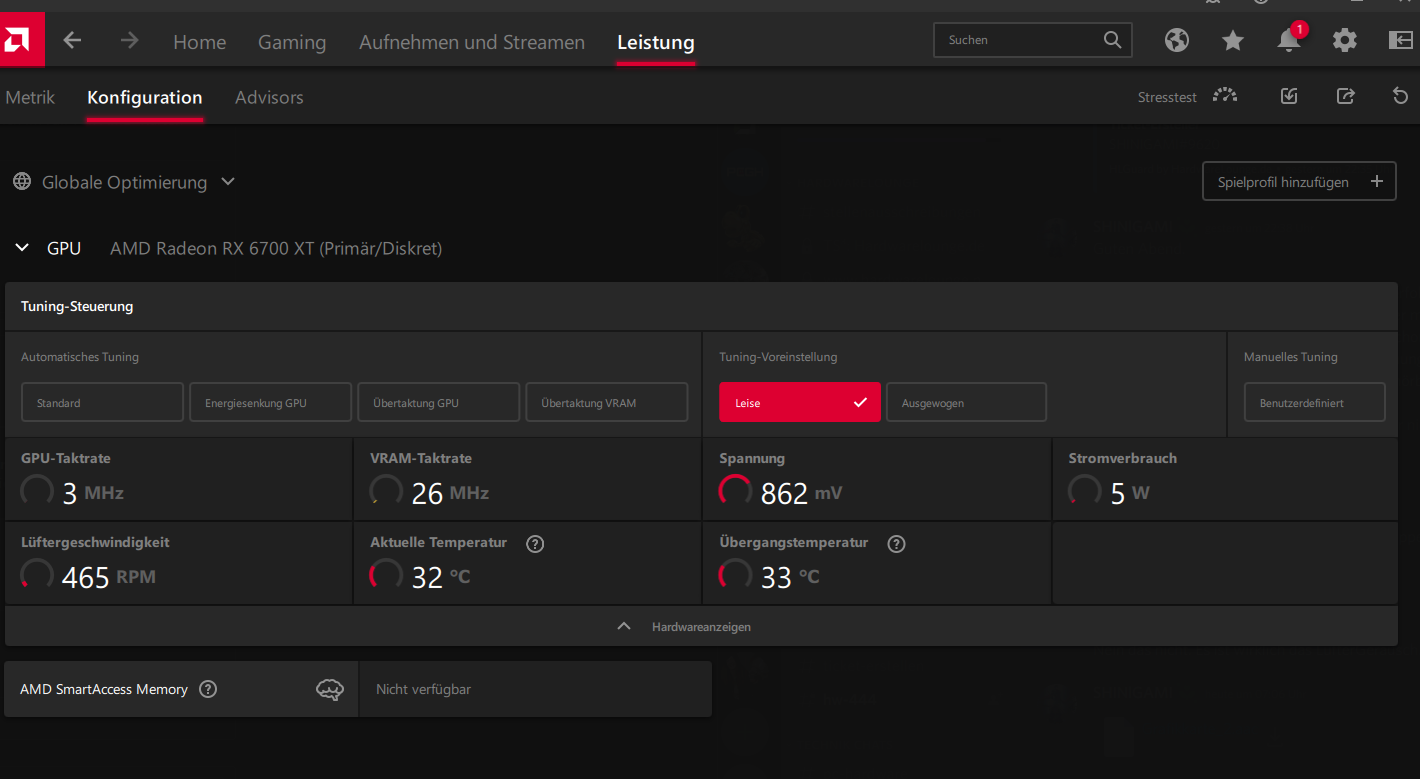The height and width of the screenshot is (779, 1420).
Task: Open notifications bell icon
Action: point(1289,40)
